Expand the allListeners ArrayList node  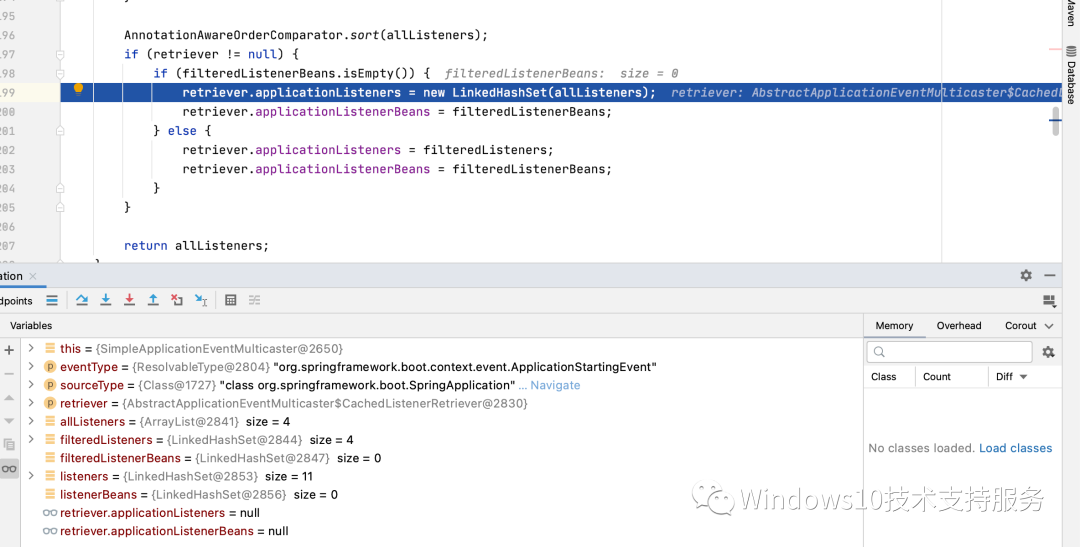pyautogui.click(x=31, y=422)
